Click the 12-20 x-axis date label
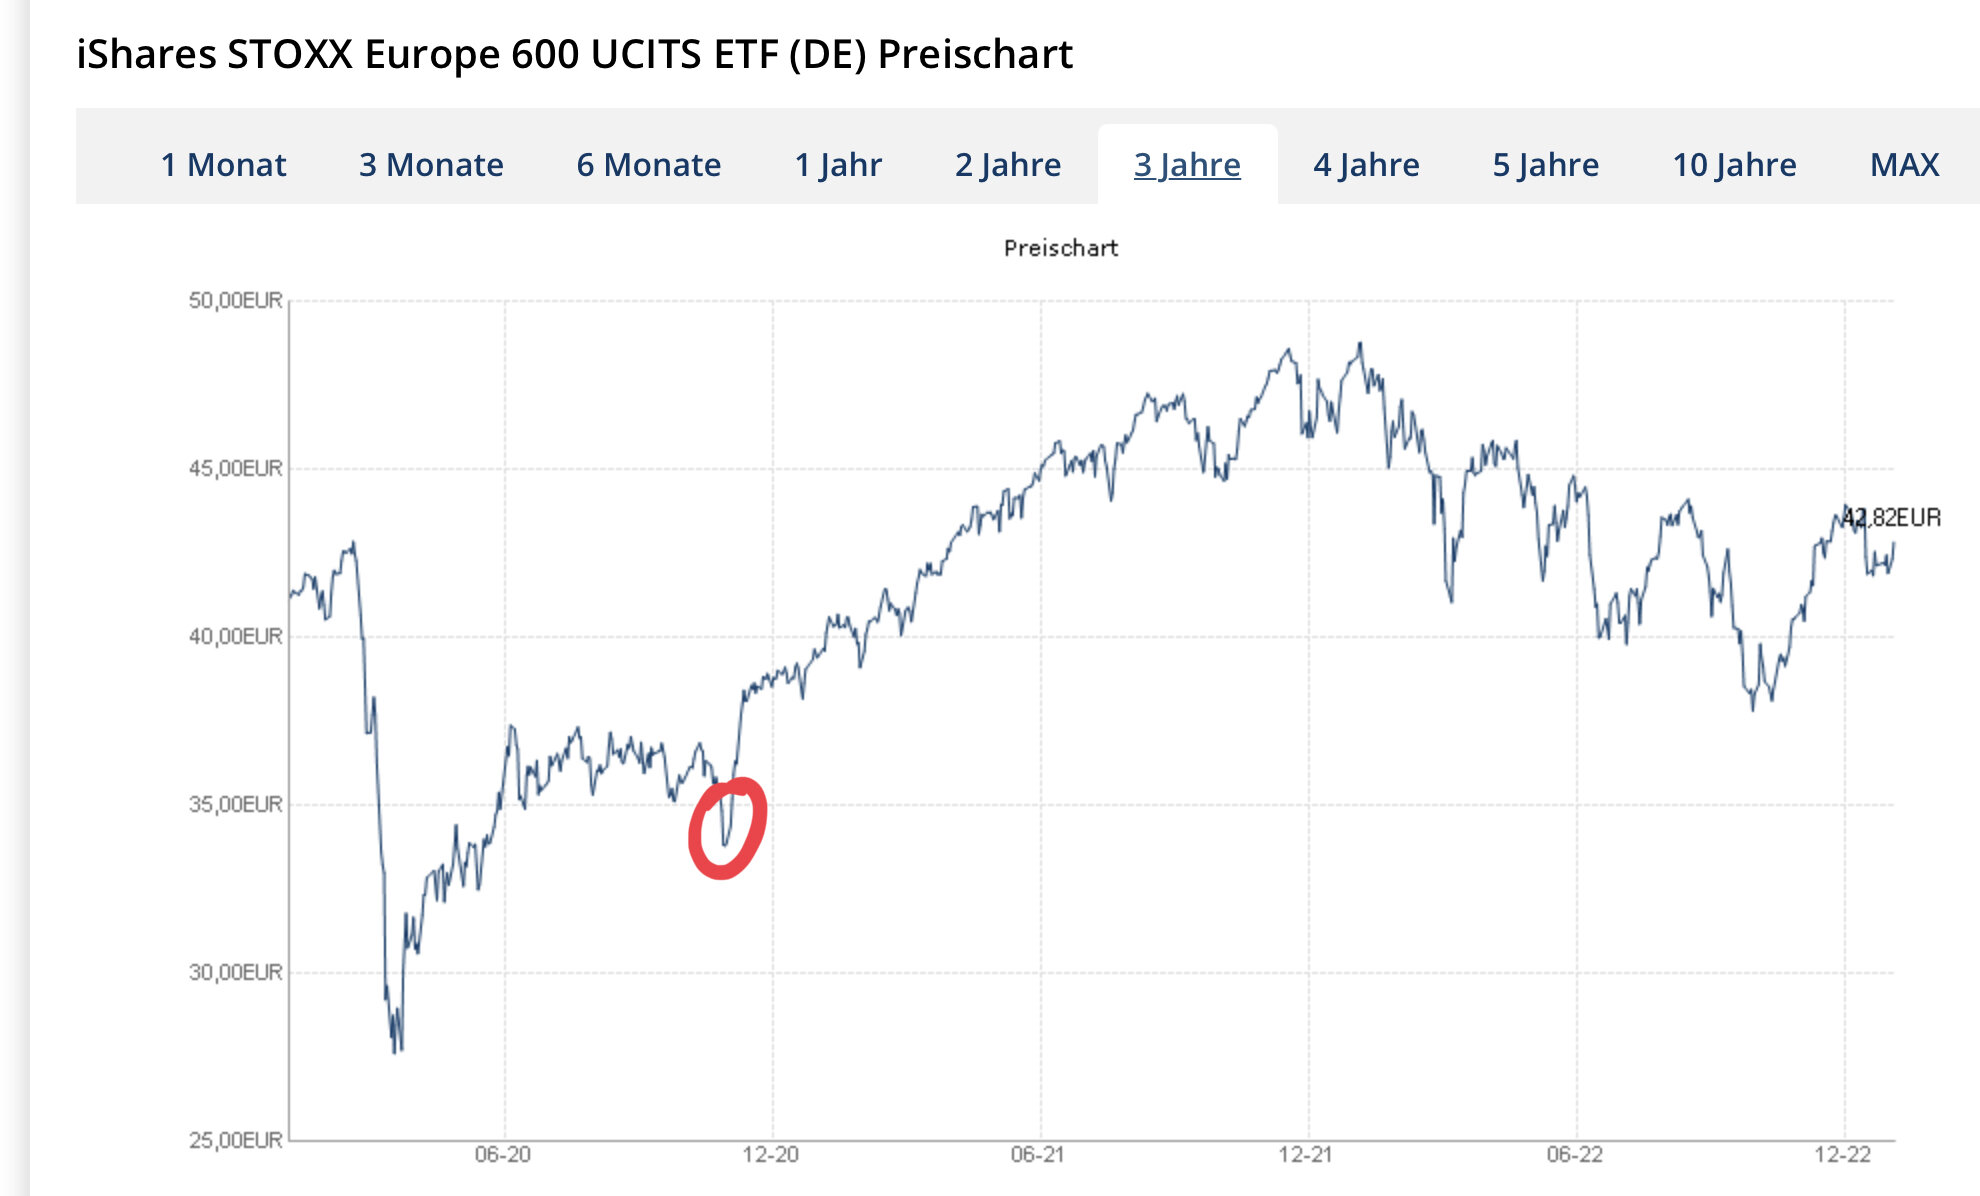Screen dimensions: 1980x1196 (x=770, y=1155)
